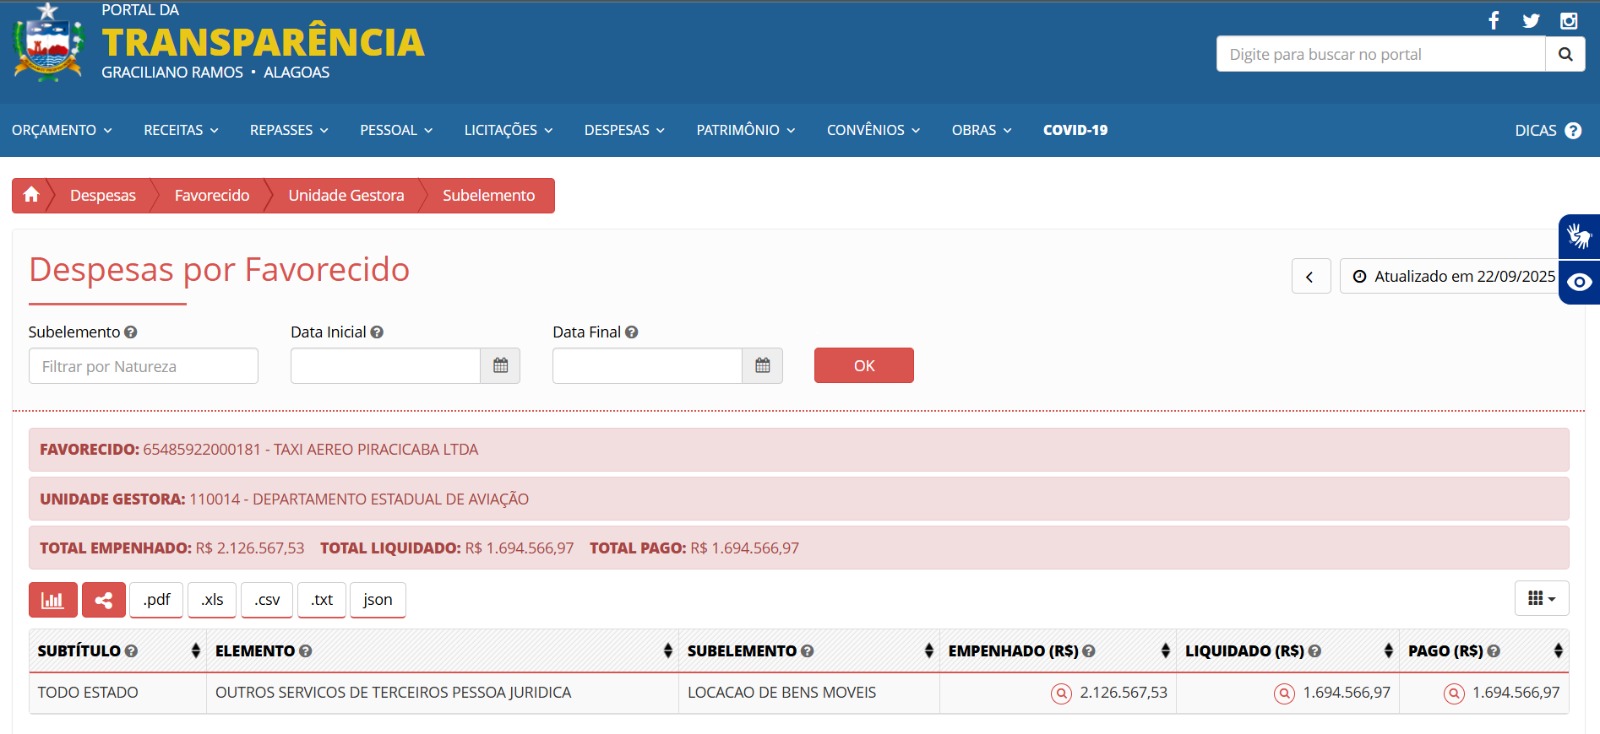Expand the Despesas nav menu
Viewport: 1600px width, 734px height.
[x=624, y=130]
